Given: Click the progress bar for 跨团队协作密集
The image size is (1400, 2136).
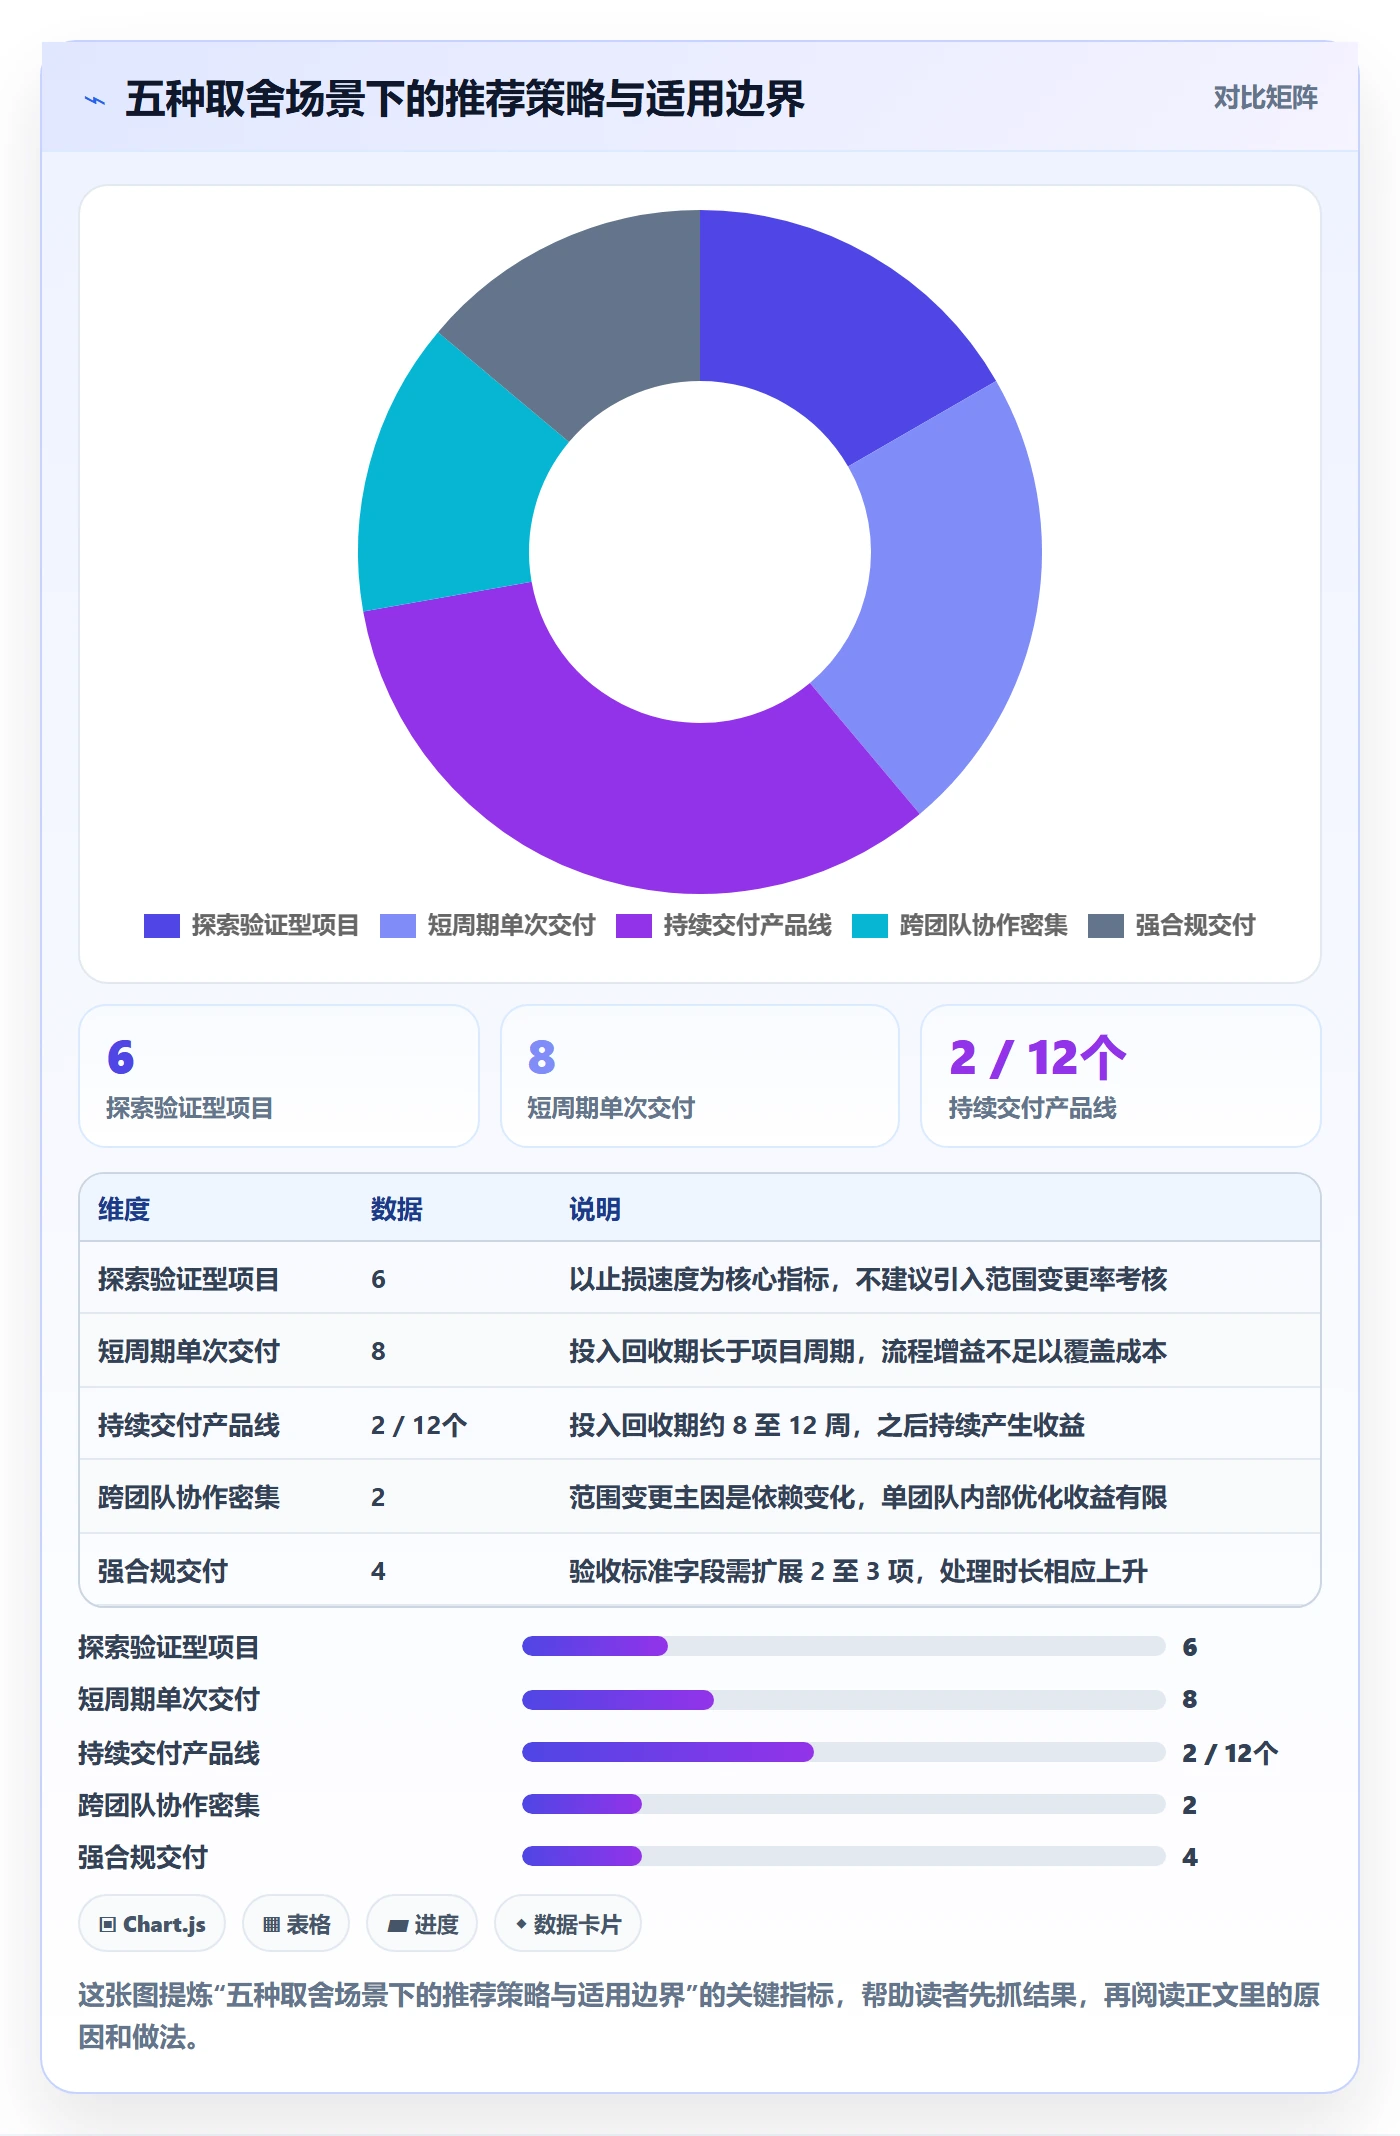Looking at the screenshot, I should [x=844, y=1804].
